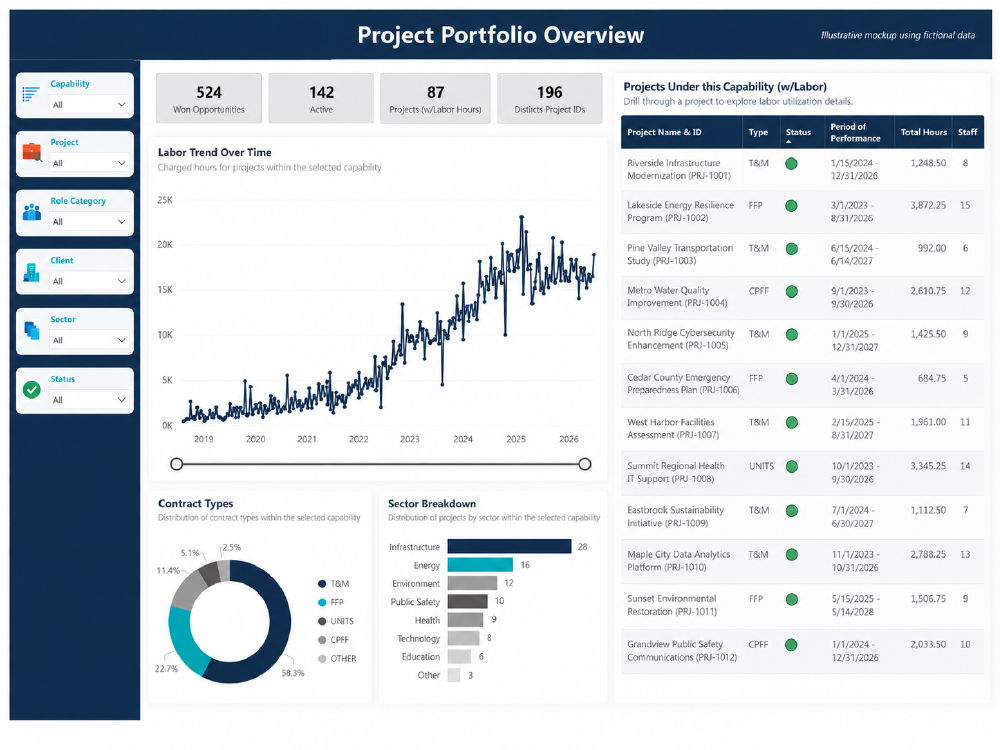Click the teal 22.7% donut segment
Image resolution: width=1000 pixels, height=750 pixels.
(184, 640)
